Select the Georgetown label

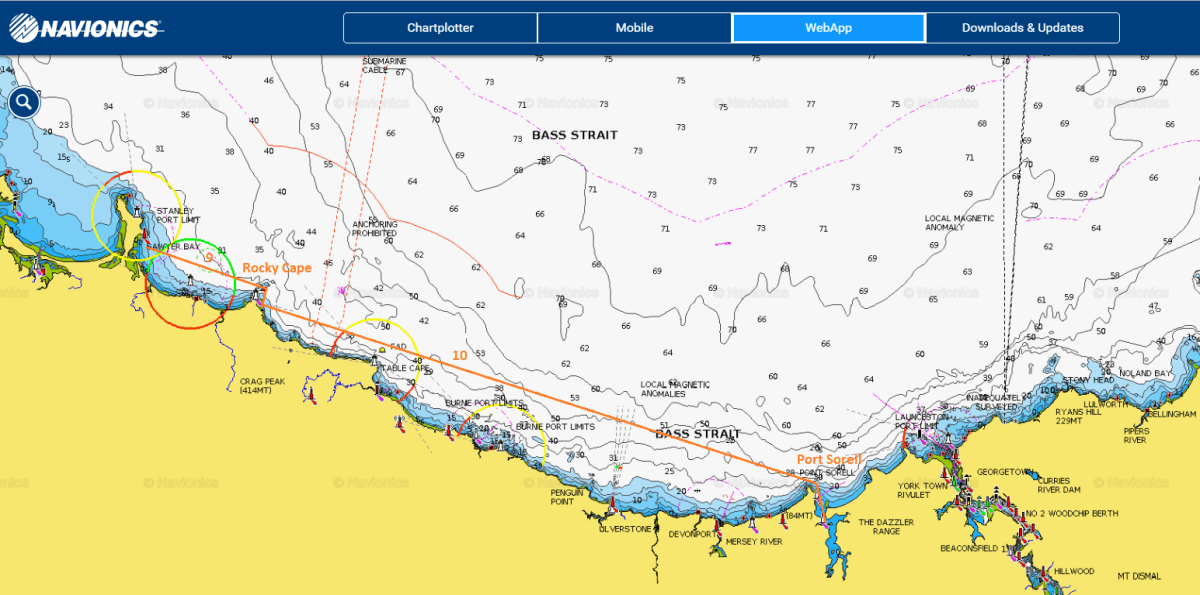pos(1004,472)
